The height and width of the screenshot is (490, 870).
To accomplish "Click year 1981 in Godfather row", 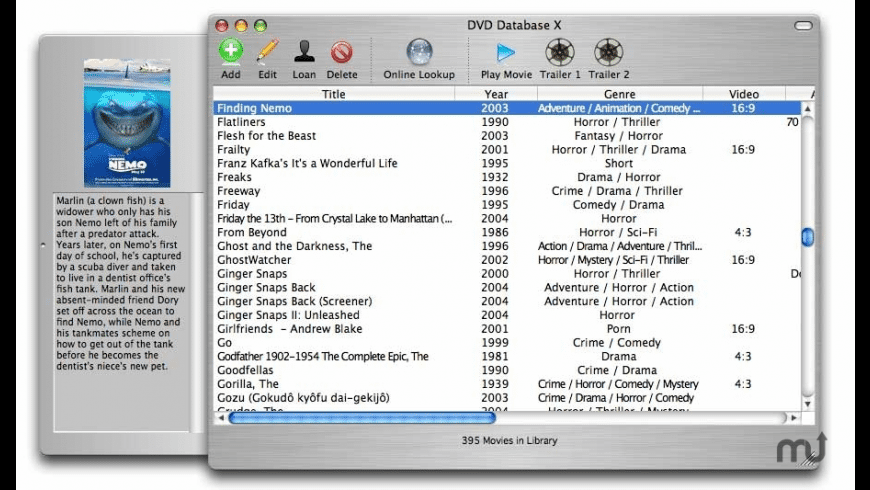I will [495, 356].
